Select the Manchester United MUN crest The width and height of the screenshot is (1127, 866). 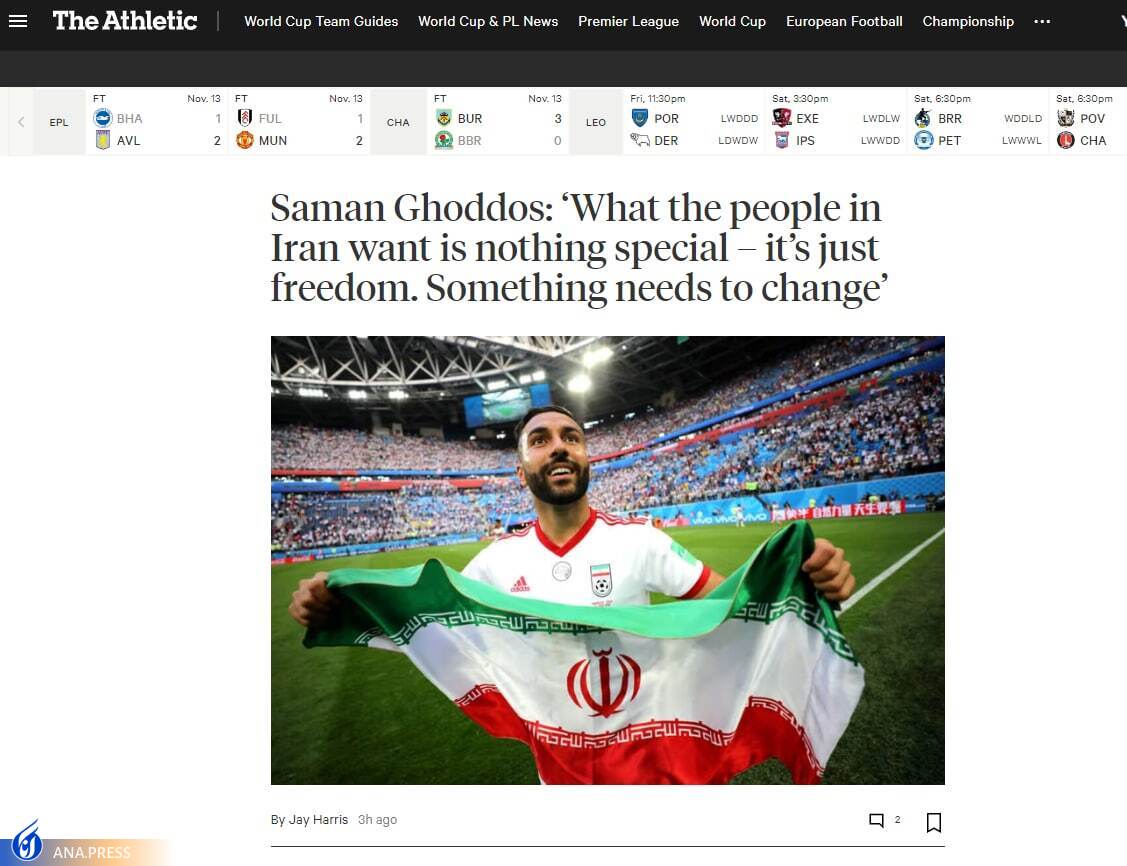point(244,140)
